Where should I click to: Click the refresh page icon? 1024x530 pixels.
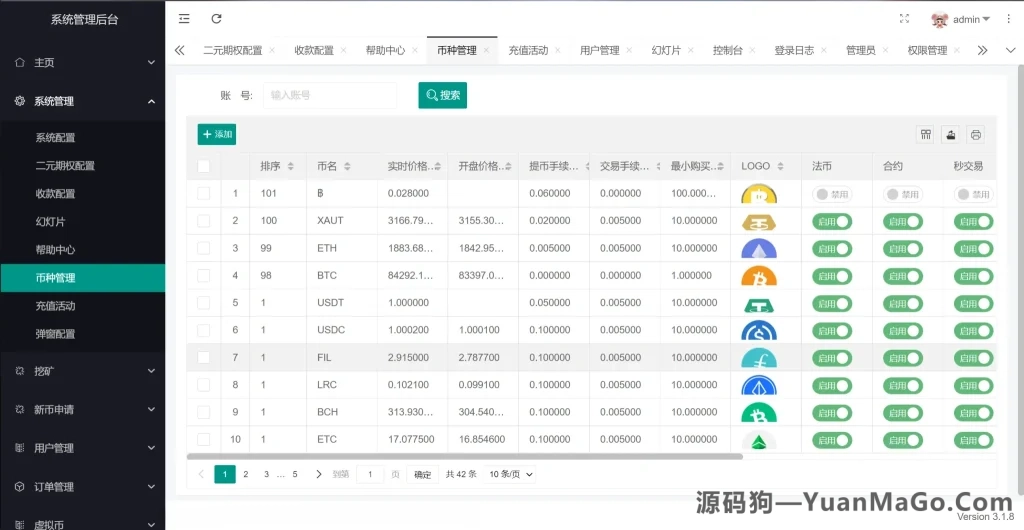point(217,19)
